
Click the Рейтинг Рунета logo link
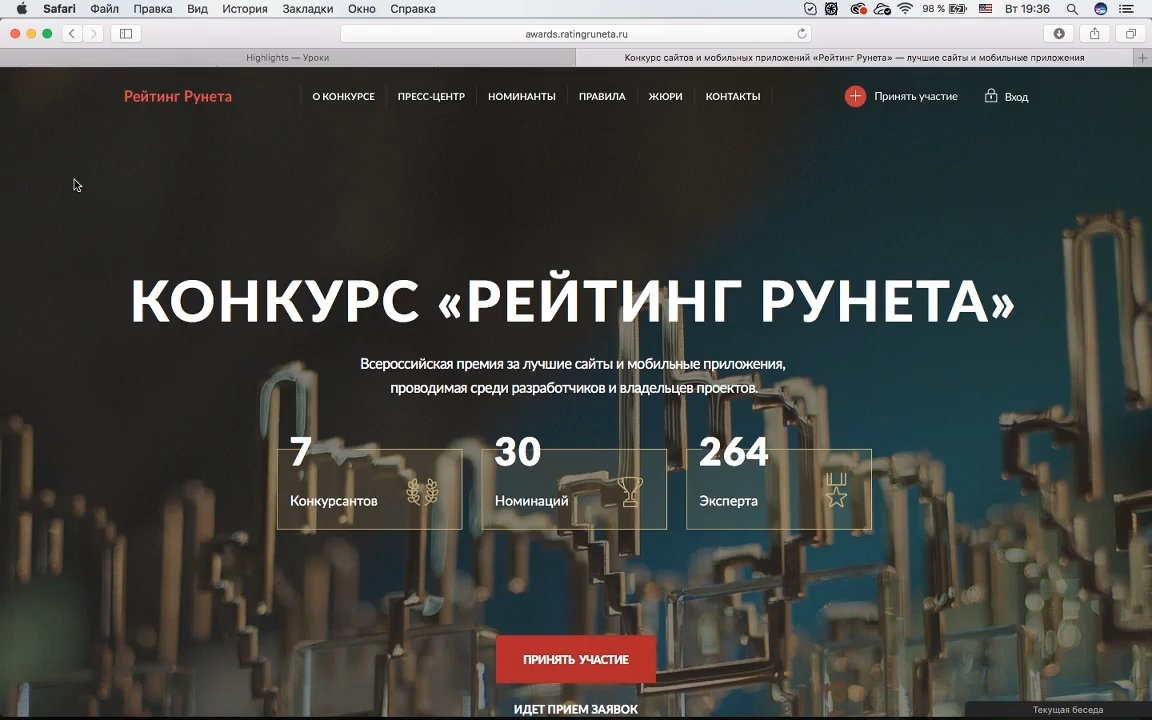click(178, 96)
